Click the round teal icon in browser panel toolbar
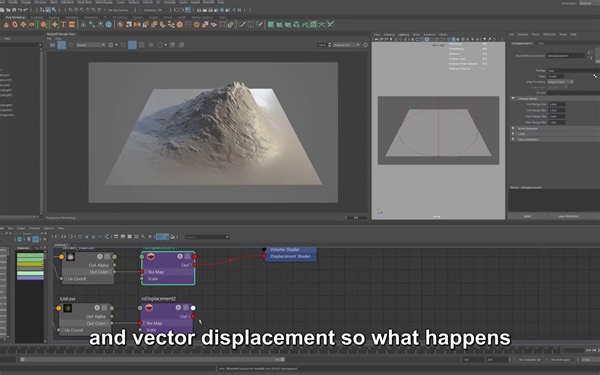Viewport: 600px width, 375px height. coord(20,240)
